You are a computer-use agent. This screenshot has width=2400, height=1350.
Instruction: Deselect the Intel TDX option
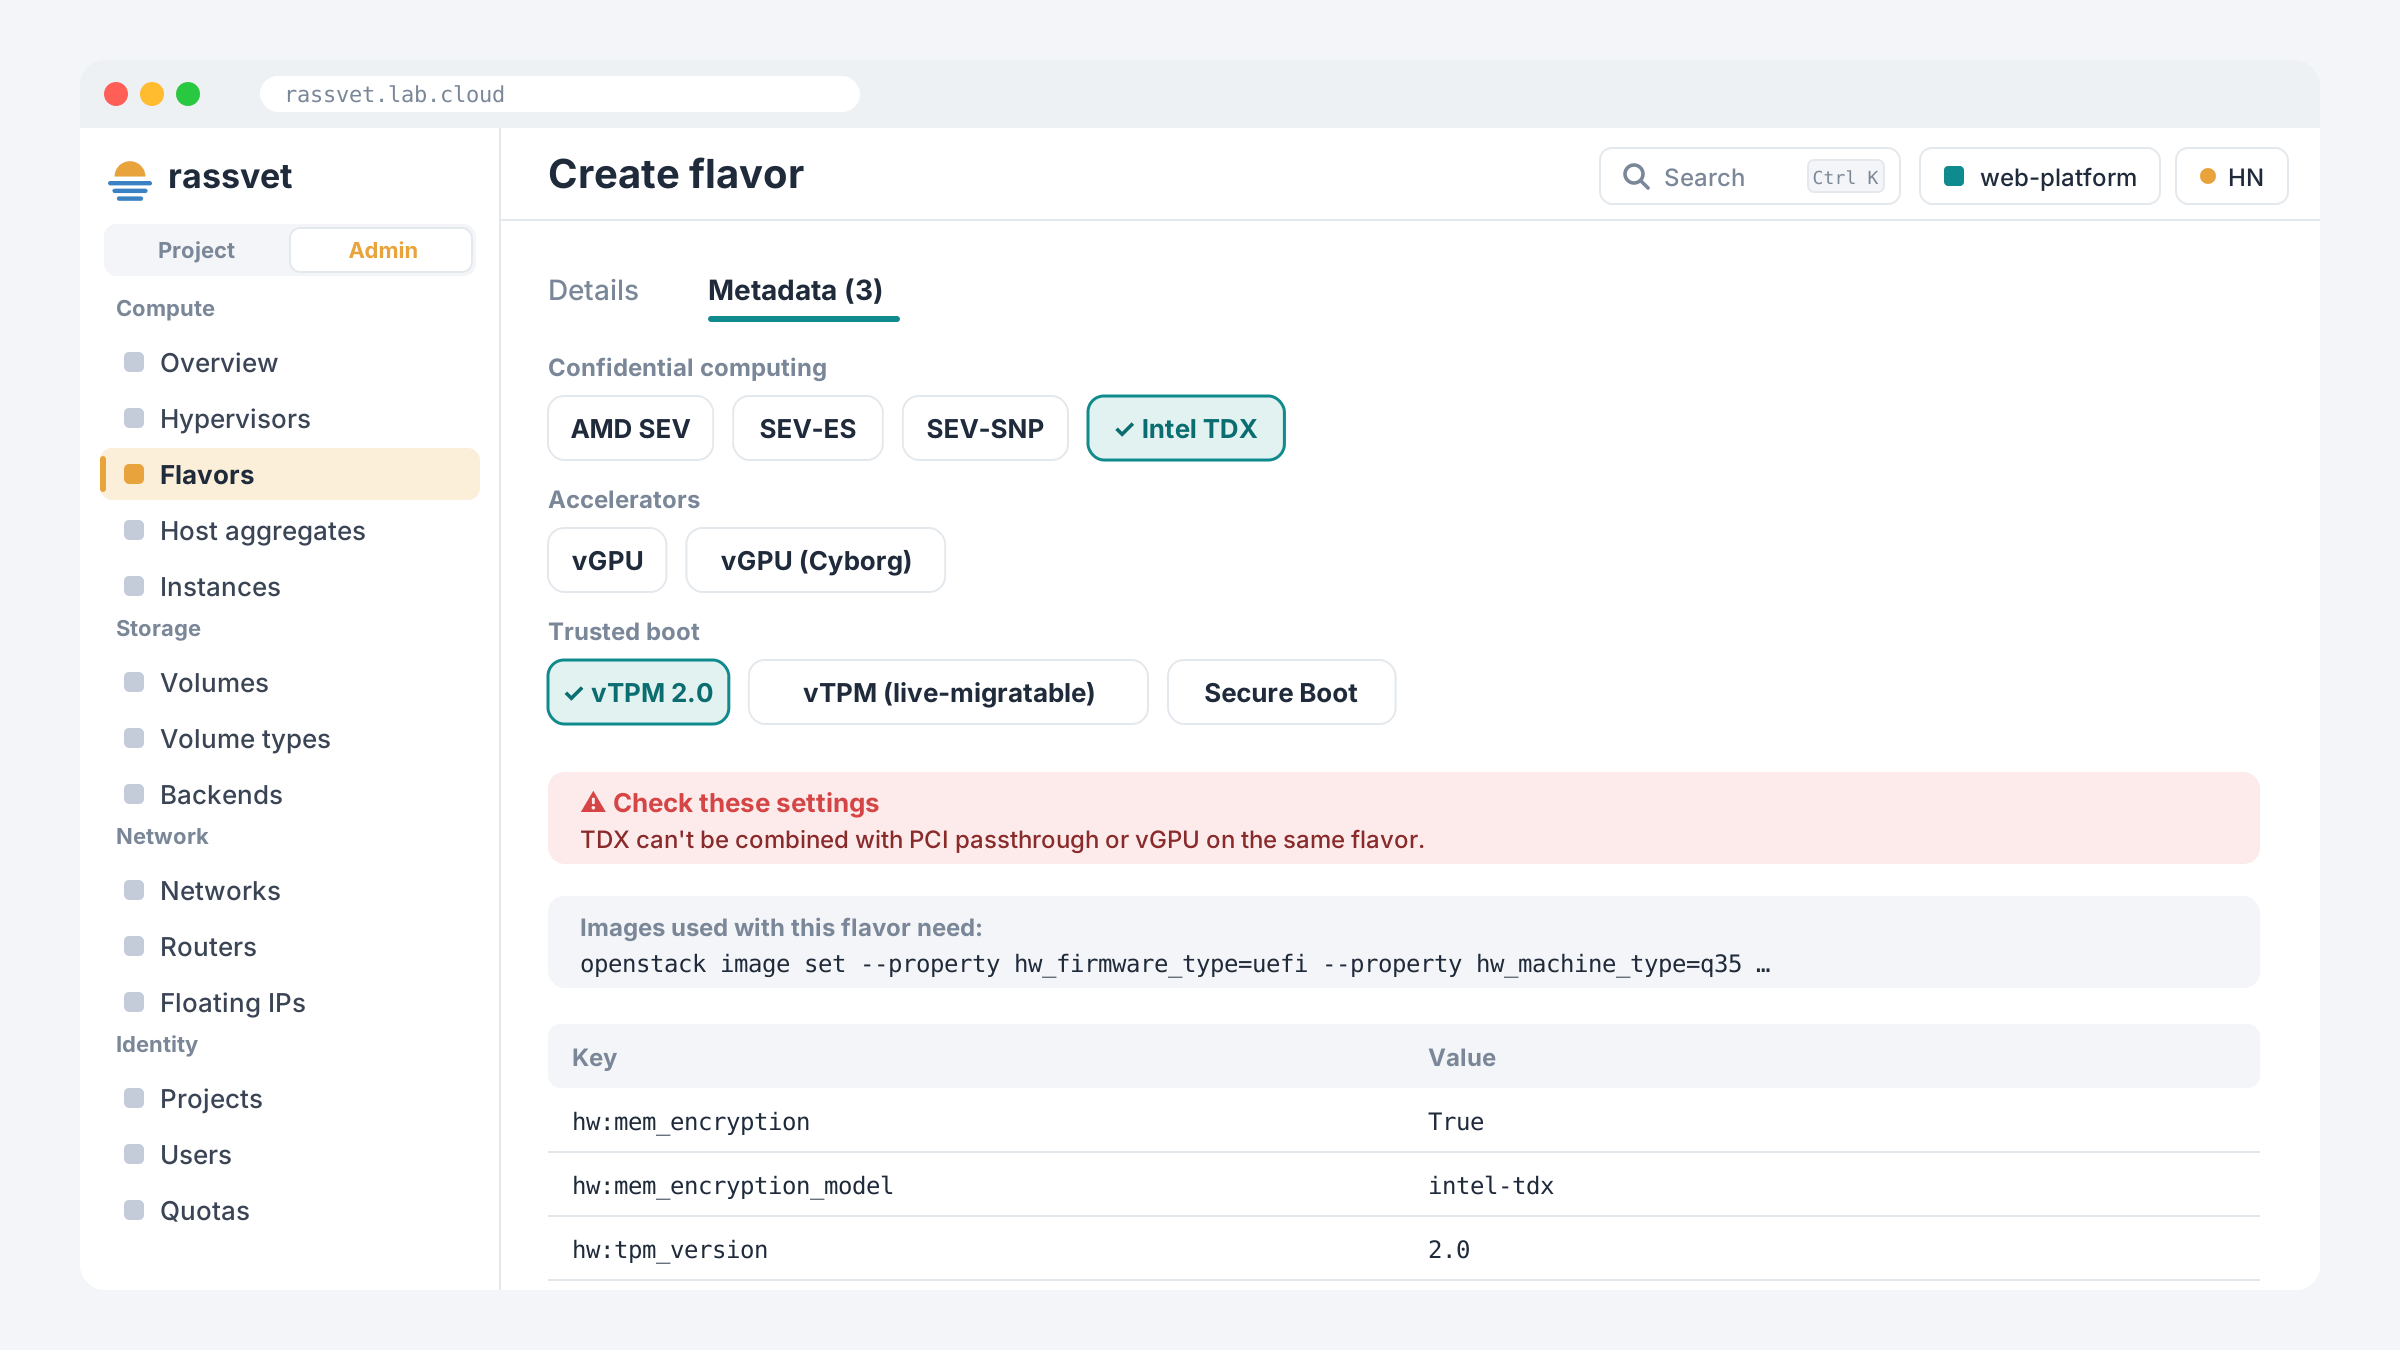(x=1186, y=428)
